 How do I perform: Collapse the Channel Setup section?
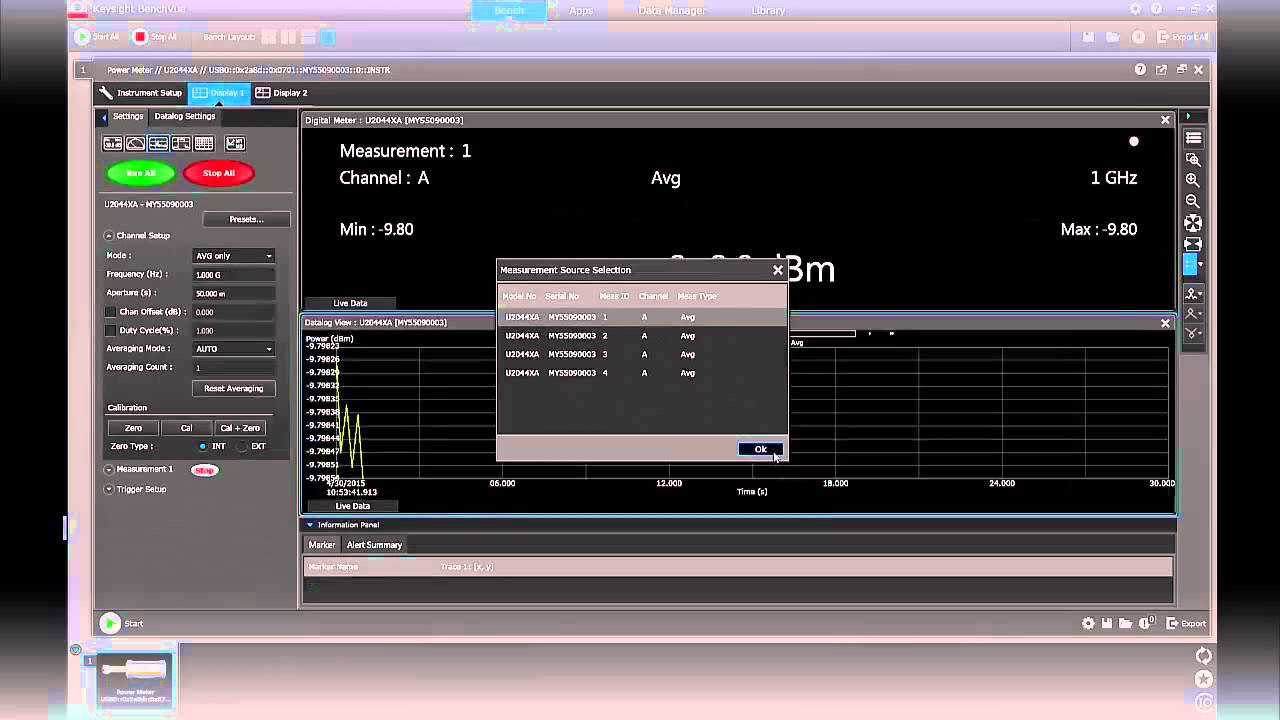pyautogui.click(x=108, y=236)
